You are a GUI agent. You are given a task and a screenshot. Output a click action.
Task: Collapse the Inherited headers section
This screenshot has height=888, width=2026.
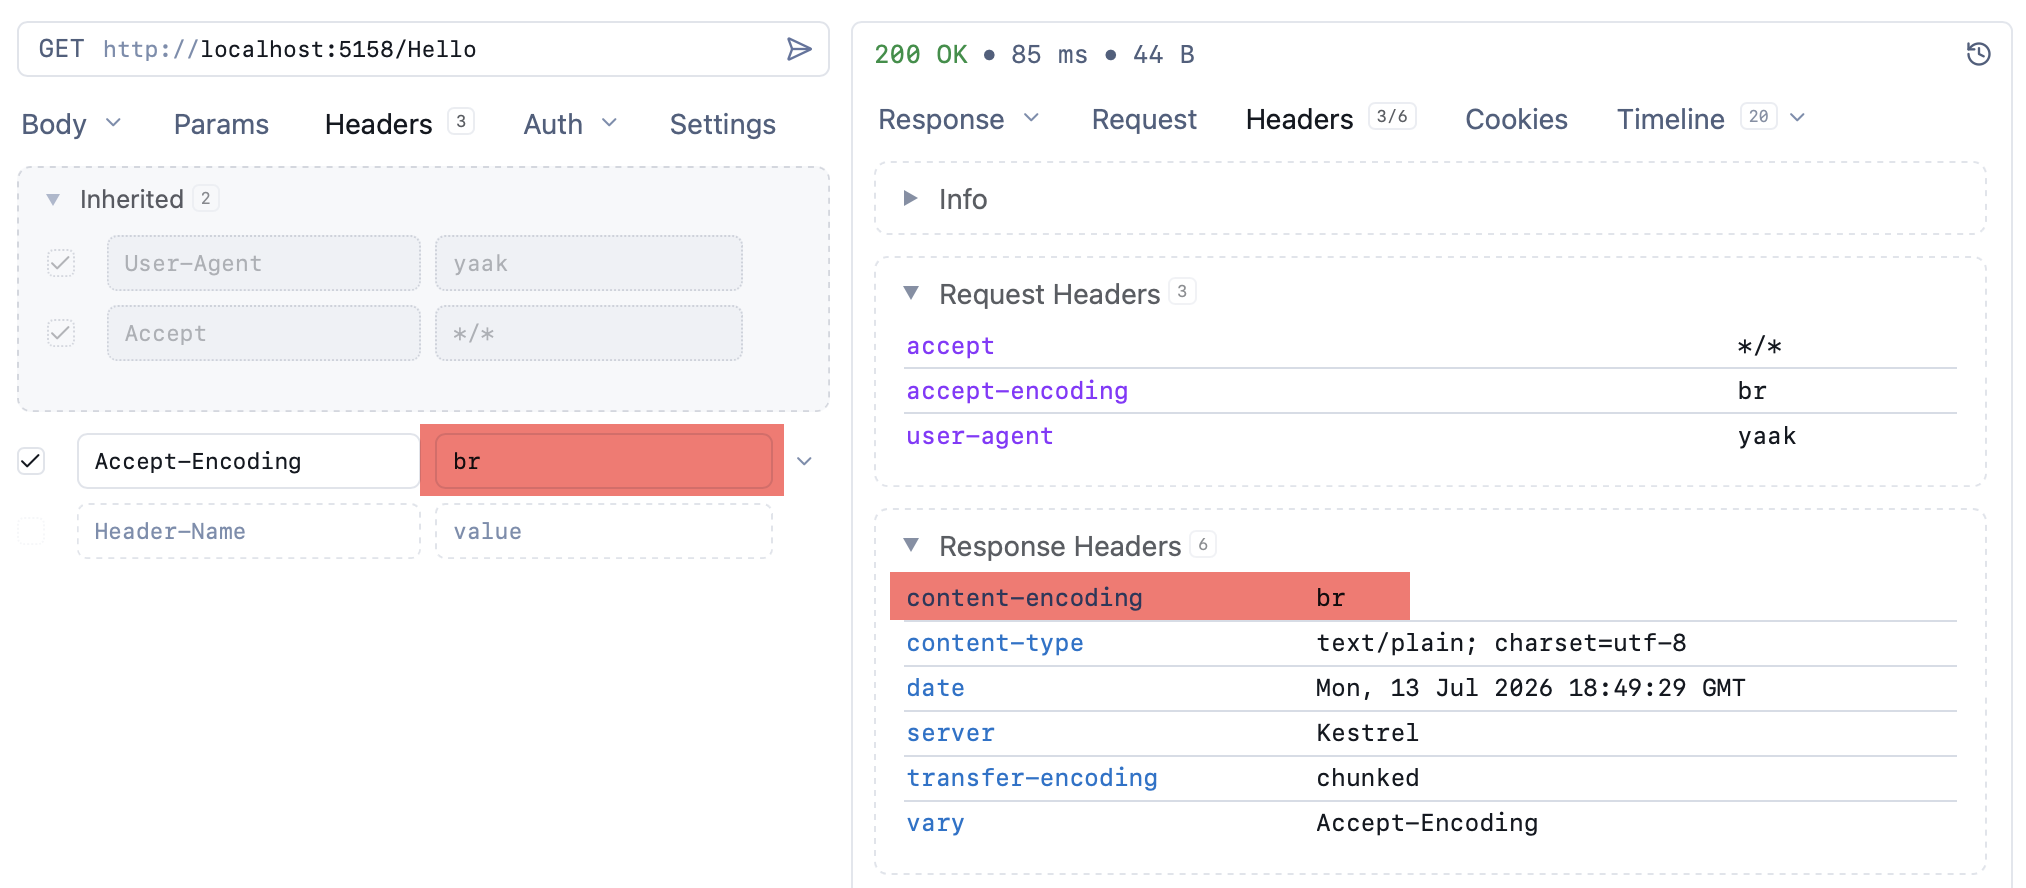(x=53, y=199)
